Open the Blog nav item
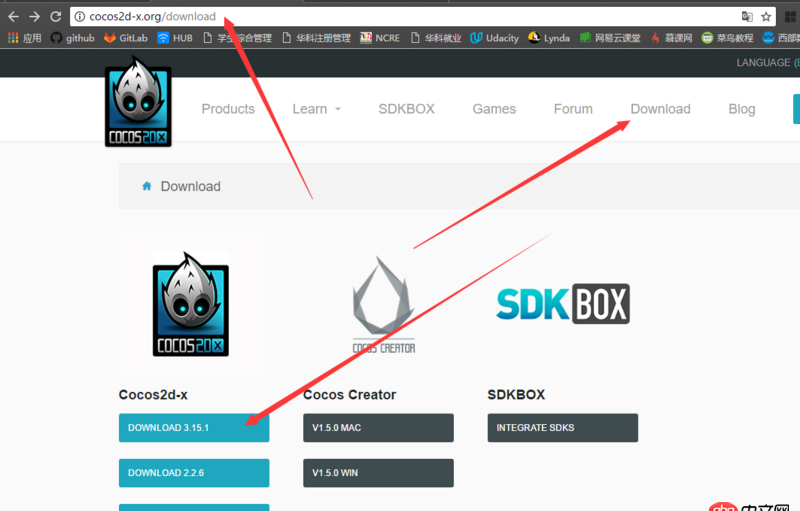800x511 pixels. click(x=741, y=109)
